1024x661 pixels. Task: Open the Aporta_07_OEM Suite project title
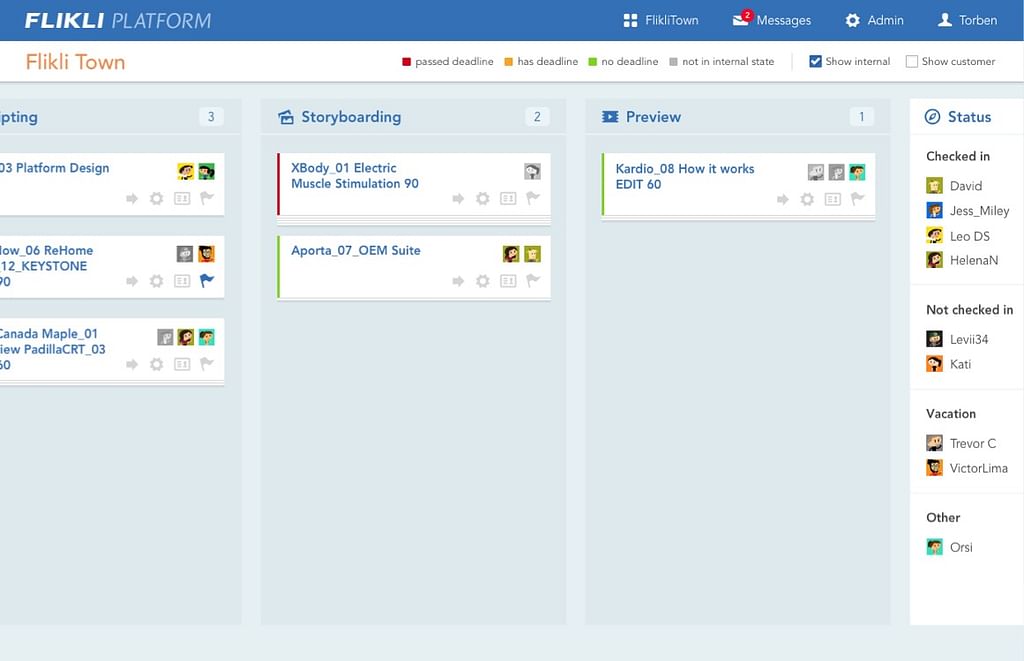[356, 250]
